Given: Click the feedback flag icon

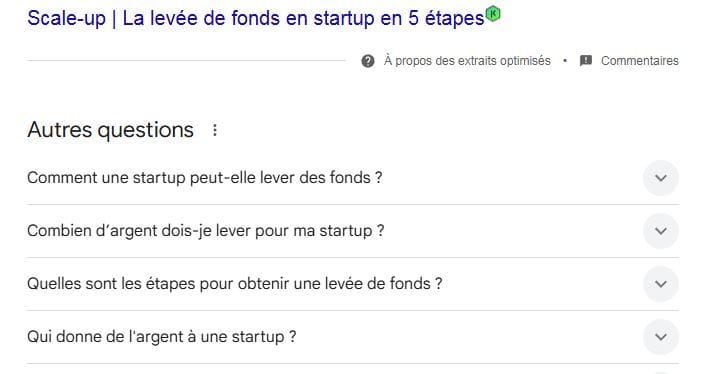Looking at the screenshot, I should pyautogui.click(x=586, y=61).
